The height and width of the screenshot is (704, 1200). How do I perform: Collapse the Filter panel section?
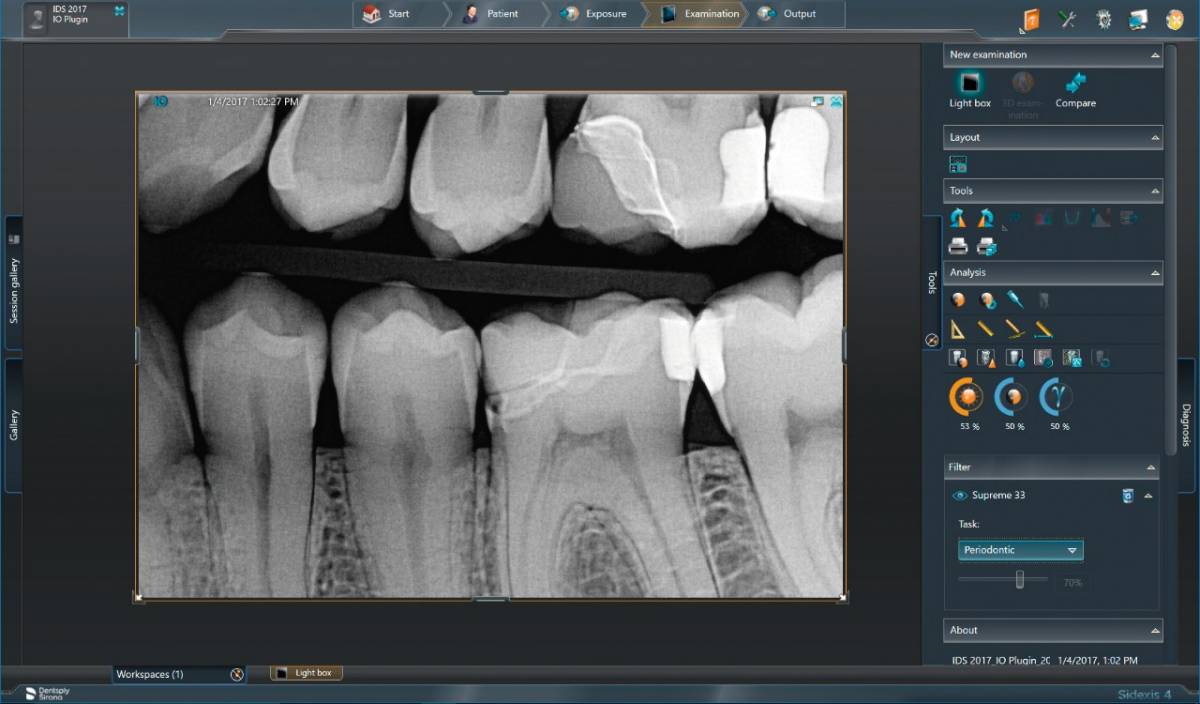coord(1151,467)
